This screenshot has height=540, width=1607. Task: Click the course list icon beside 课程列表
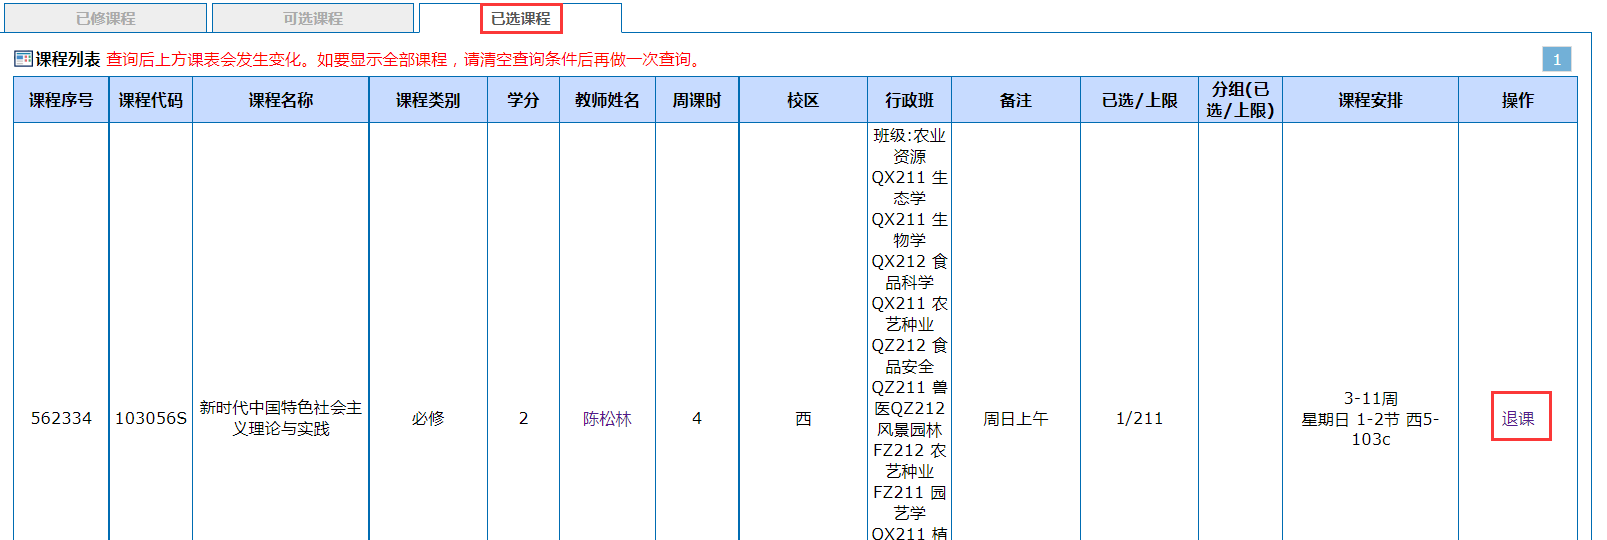(23, 59)
